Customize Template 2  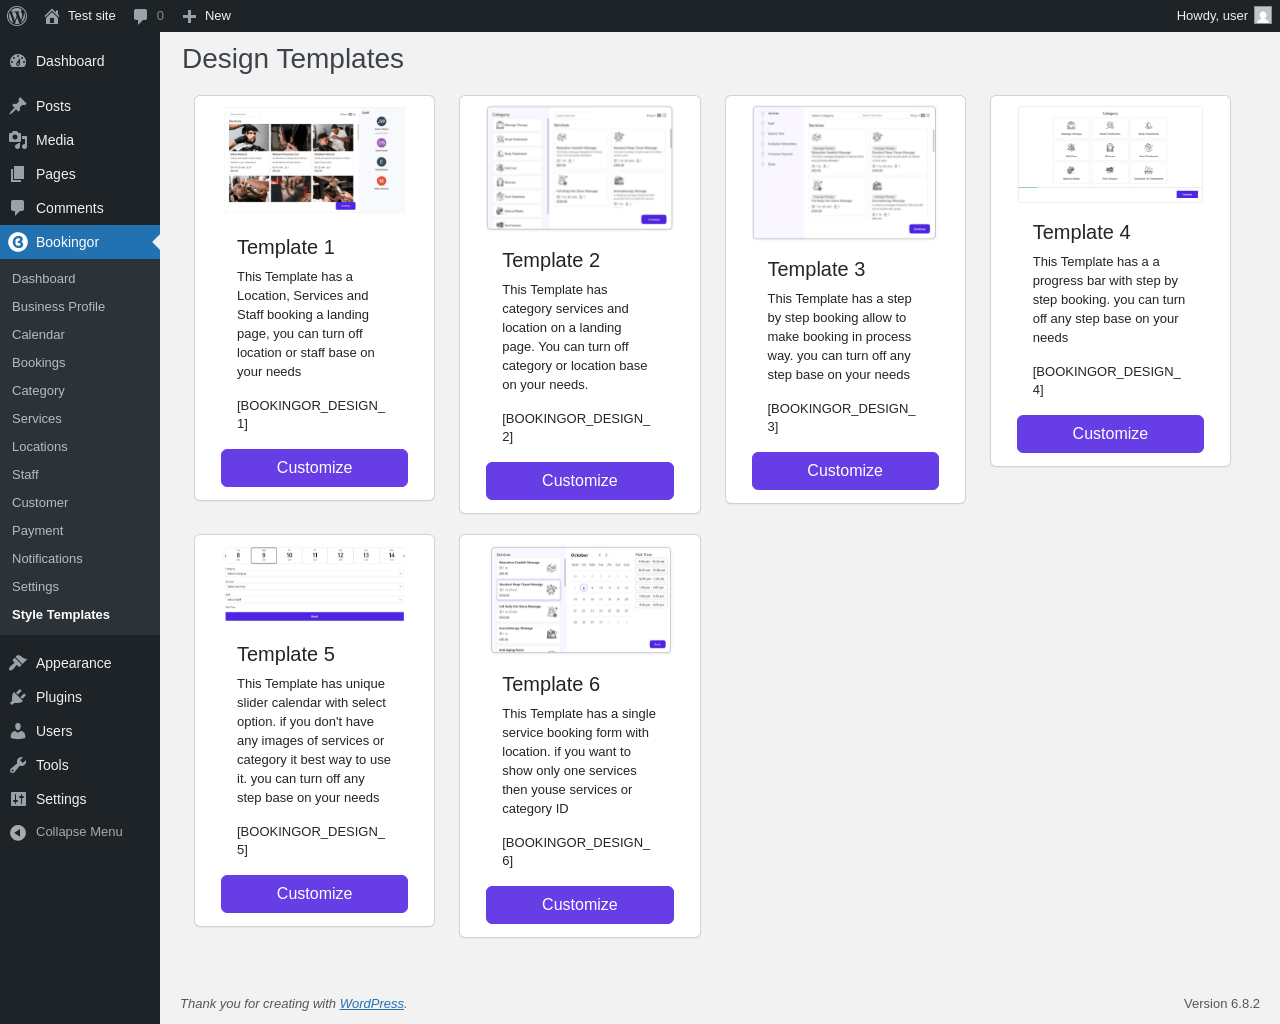point(580,481)
